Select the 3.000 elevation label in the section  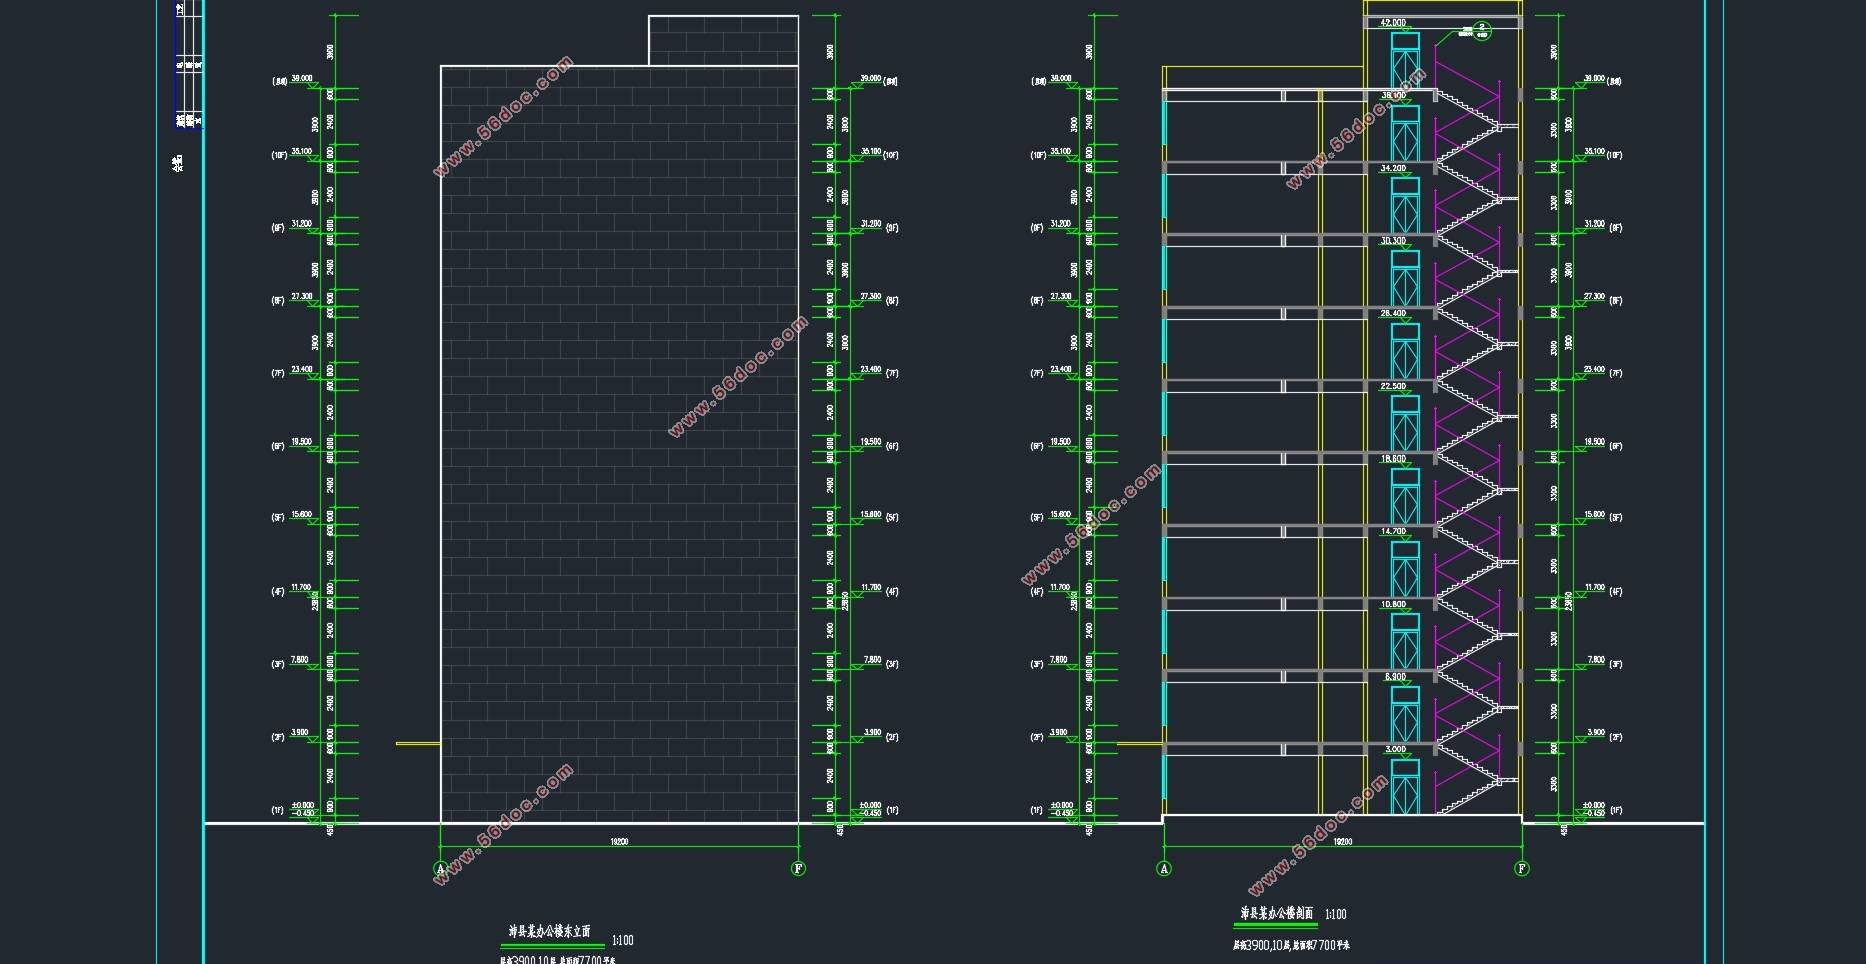(1395, 749)
